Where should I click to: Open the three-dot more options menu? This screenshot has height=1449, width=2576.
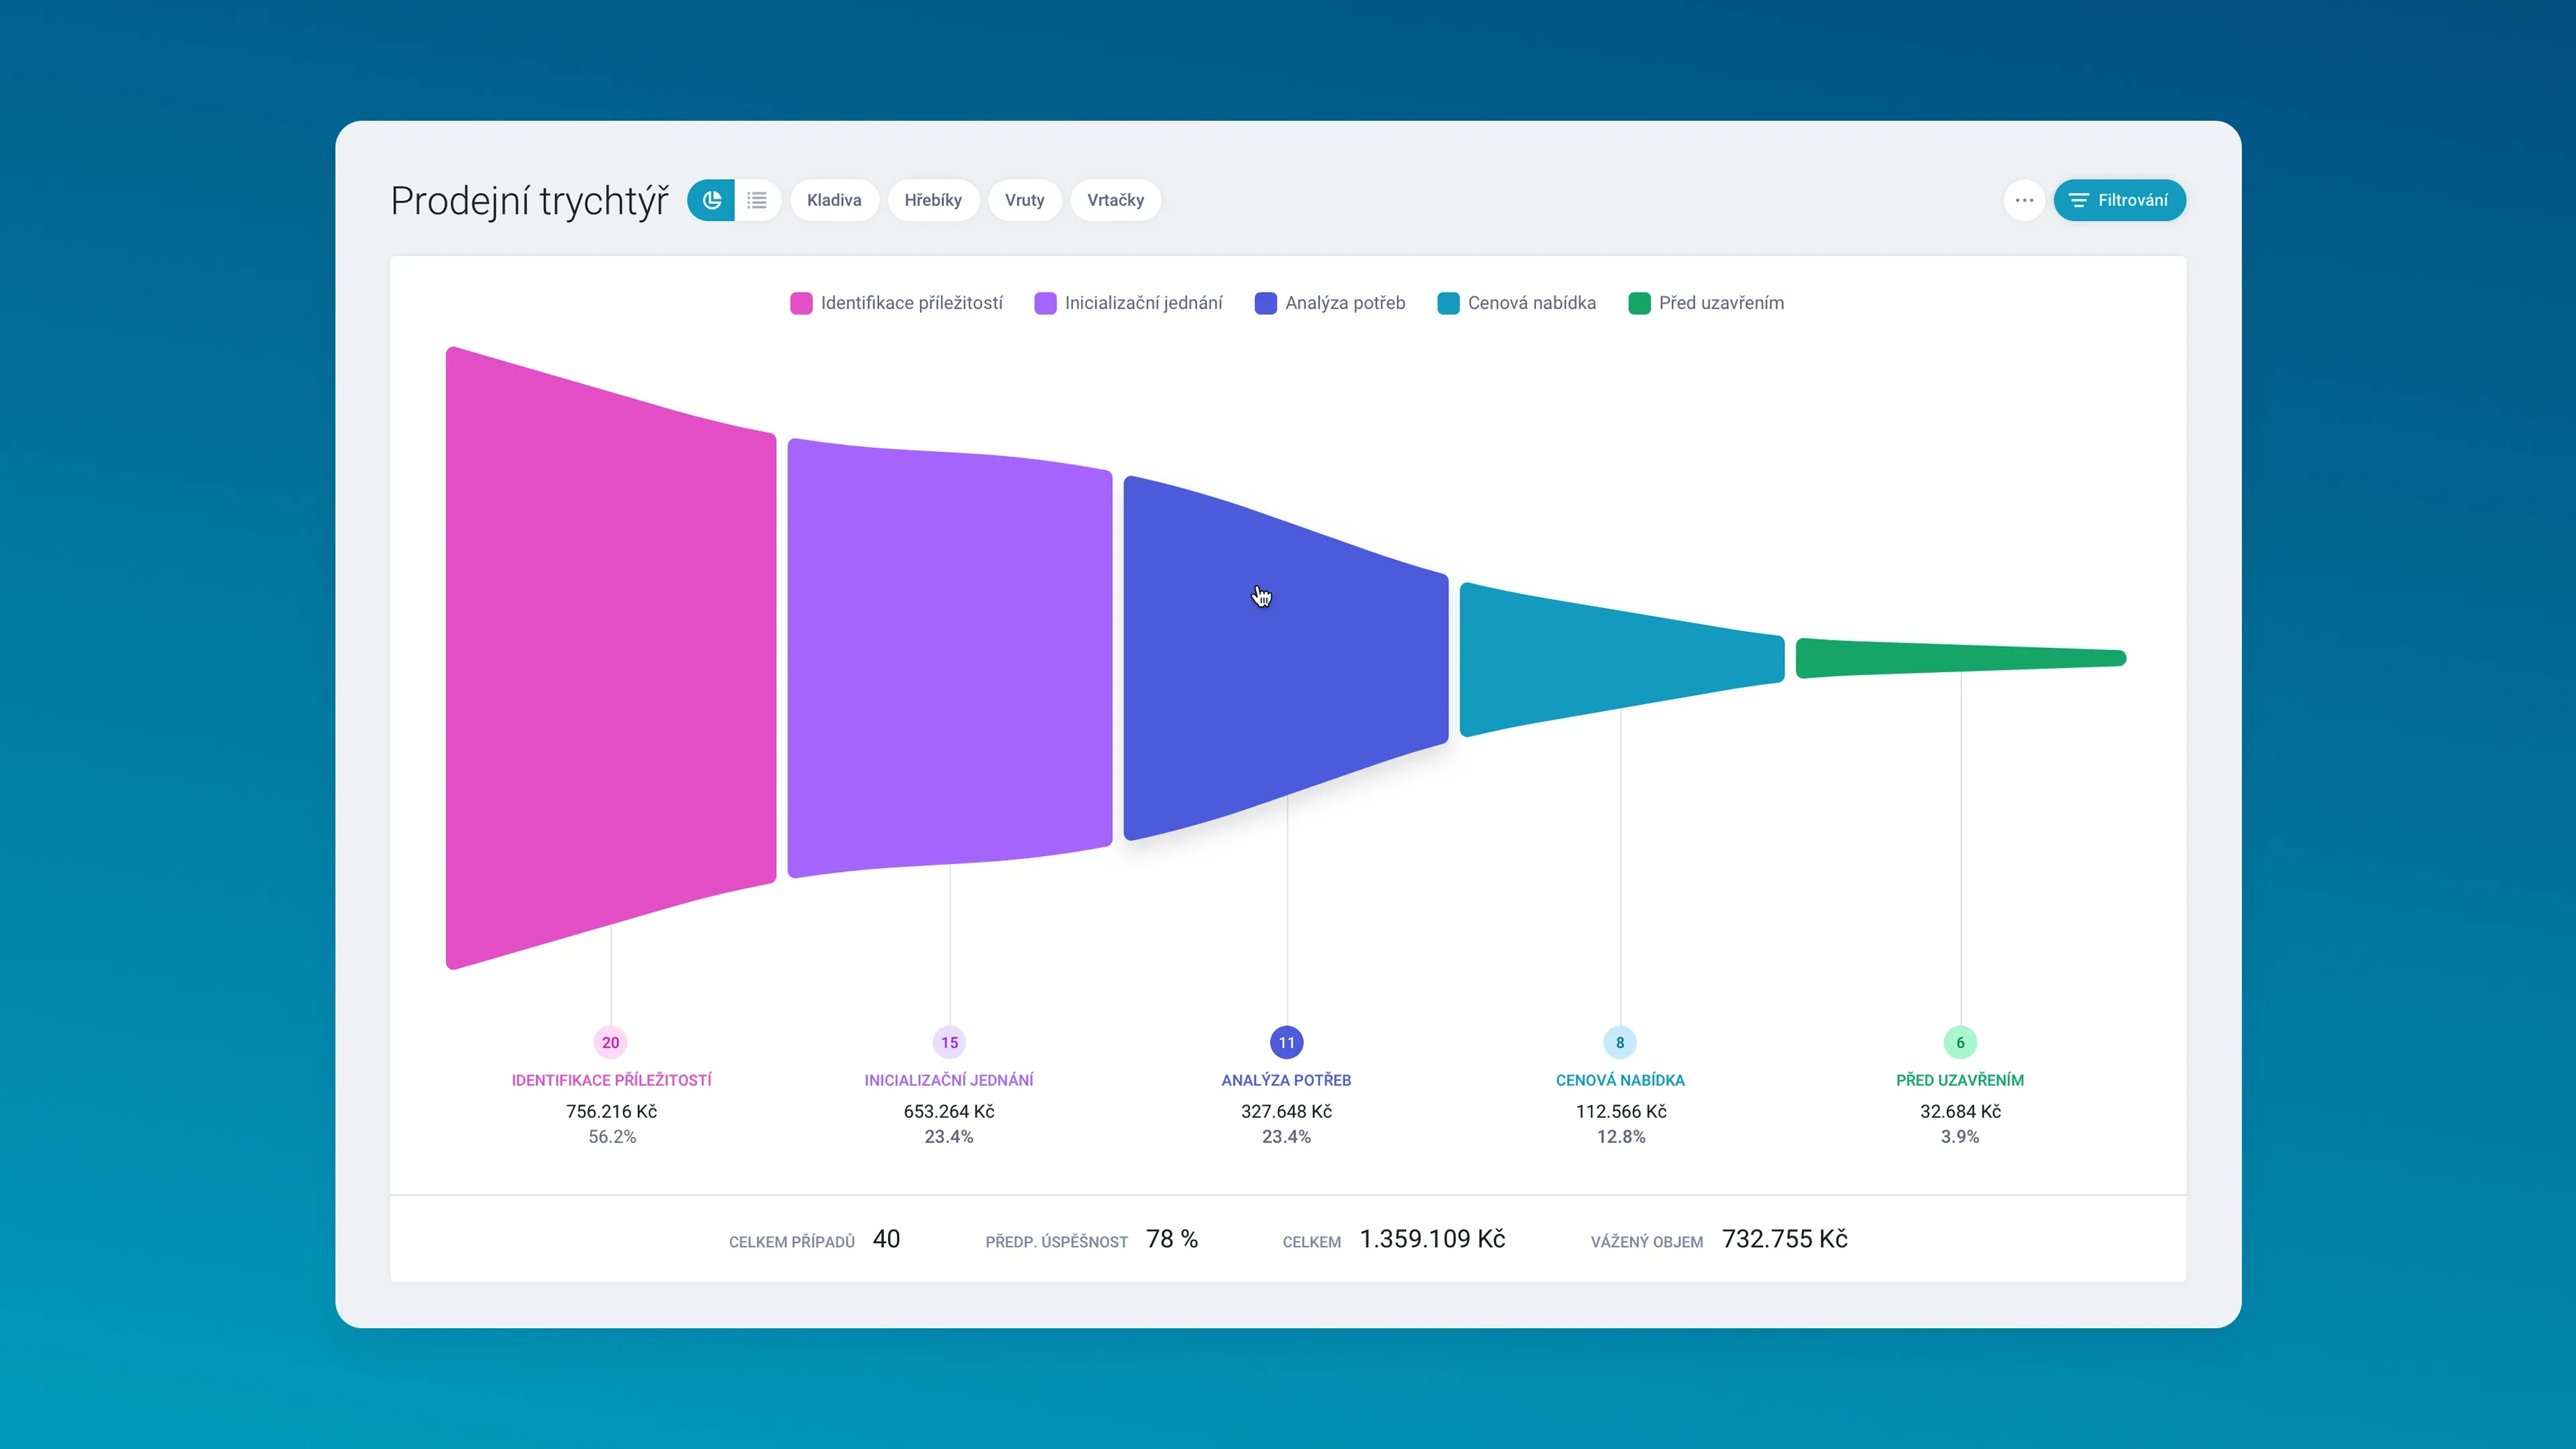pos(2024,200)
